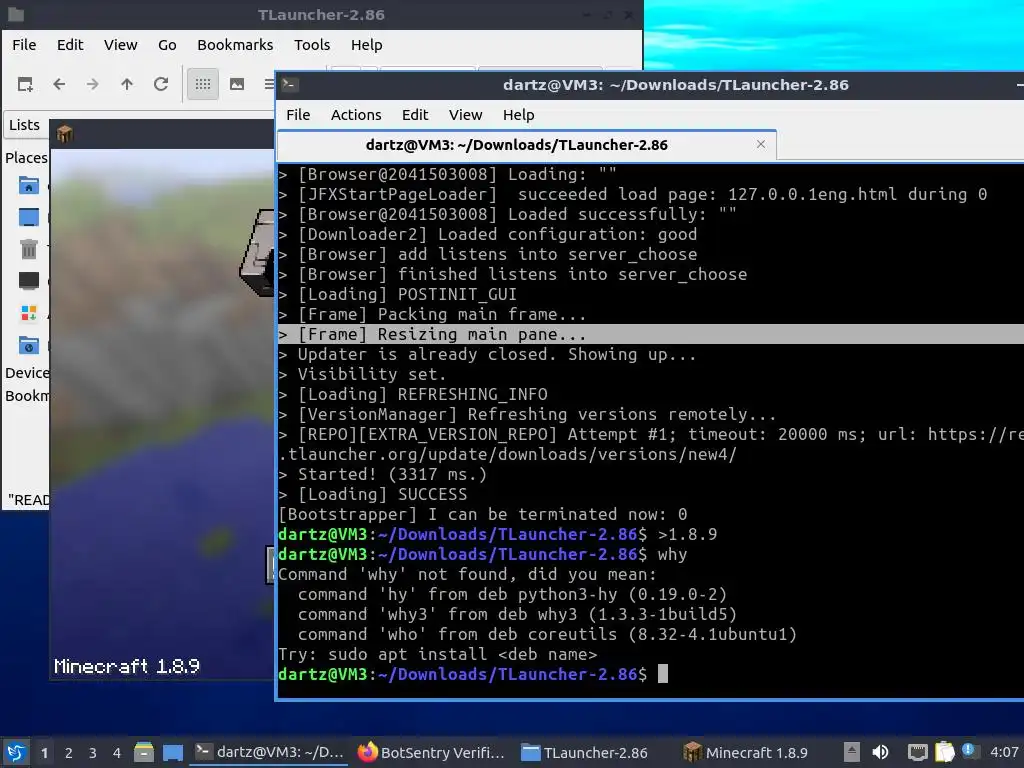The height and width of the screenshot is (768, 1024).
Task: Open Go menu in file manager
Action: (x=167, y=44)
